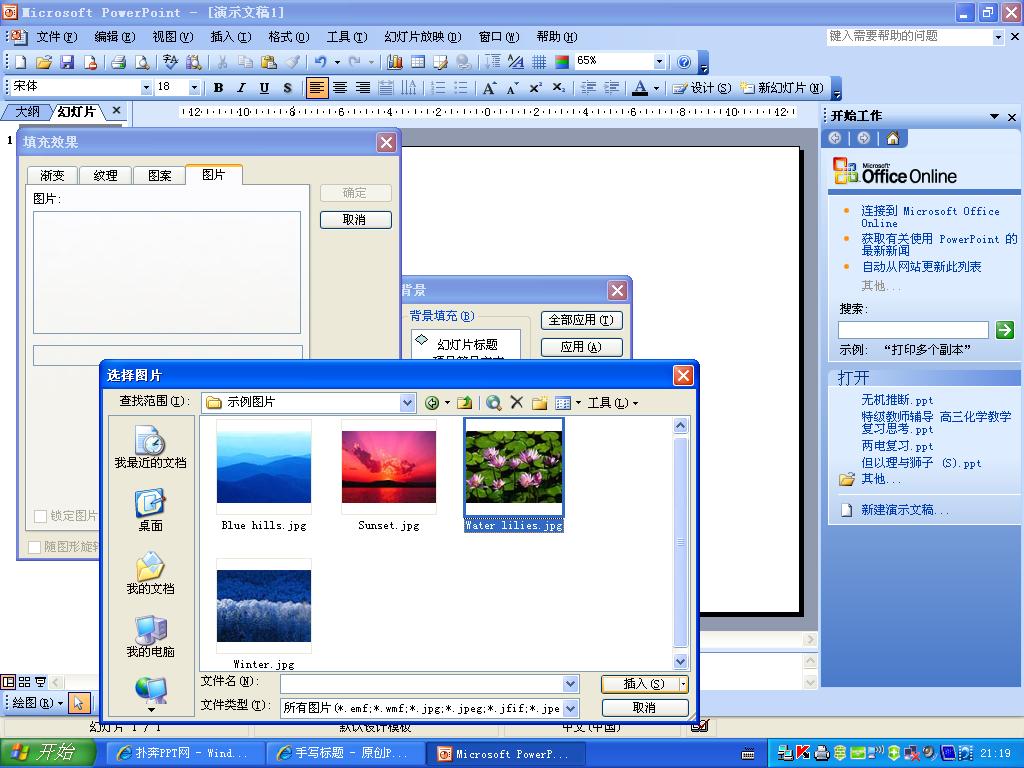Switch to the 渐变 tab in Fill Effects
This screenshot has width=1024, height=768.
click(52, 175)
